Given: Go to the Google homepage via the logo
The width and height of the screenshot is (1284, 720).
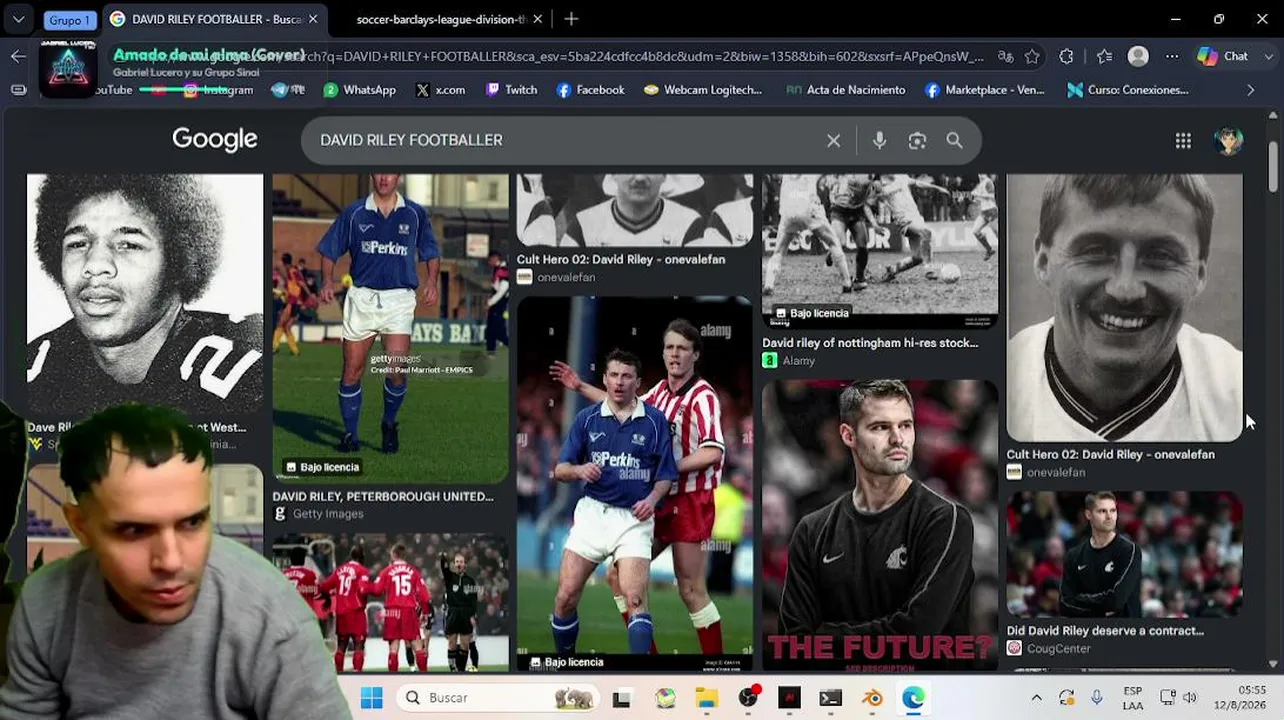Looking at the screenshot, I should [x=215, y=139].
